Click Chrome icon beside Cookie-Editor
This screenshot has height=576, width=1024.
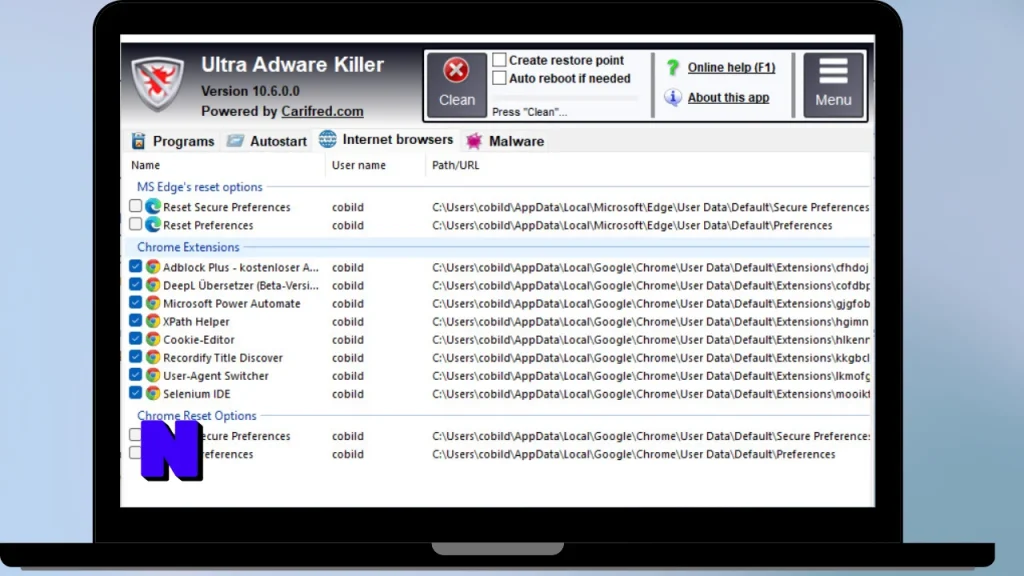[153, 340]
